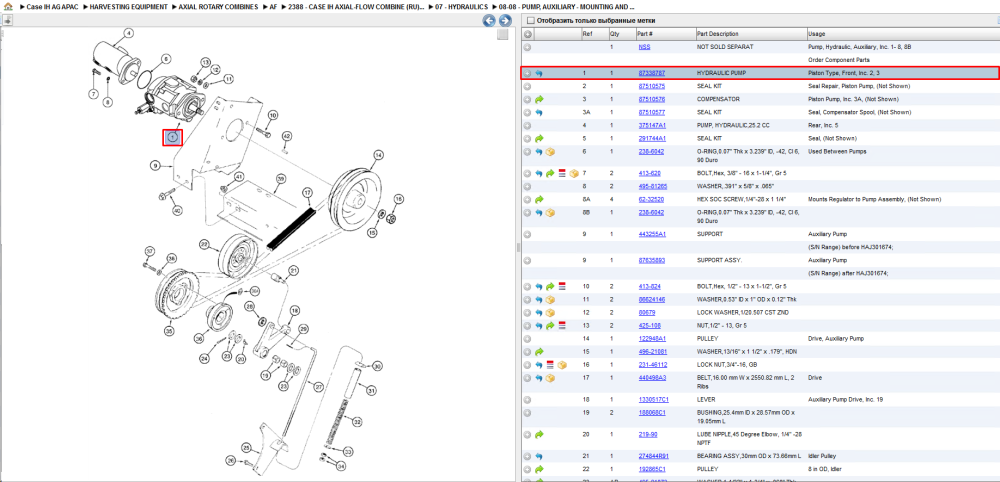Open part number link 375147A1
The height and width of the screenshot is (482, 1000).
click(x=652, y=126)
